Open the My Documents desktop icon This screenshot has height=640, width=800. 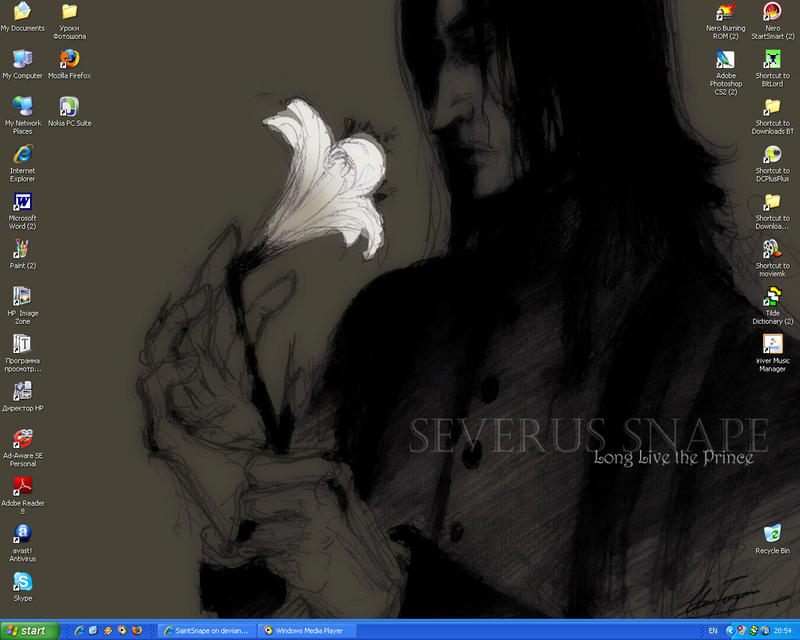click(22, 17)
